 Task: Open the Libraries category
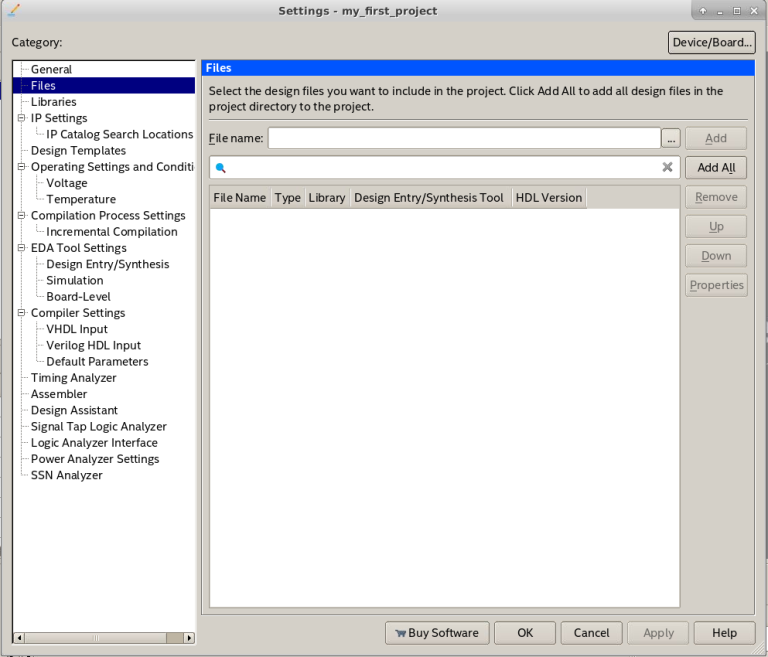pos(53,102)
